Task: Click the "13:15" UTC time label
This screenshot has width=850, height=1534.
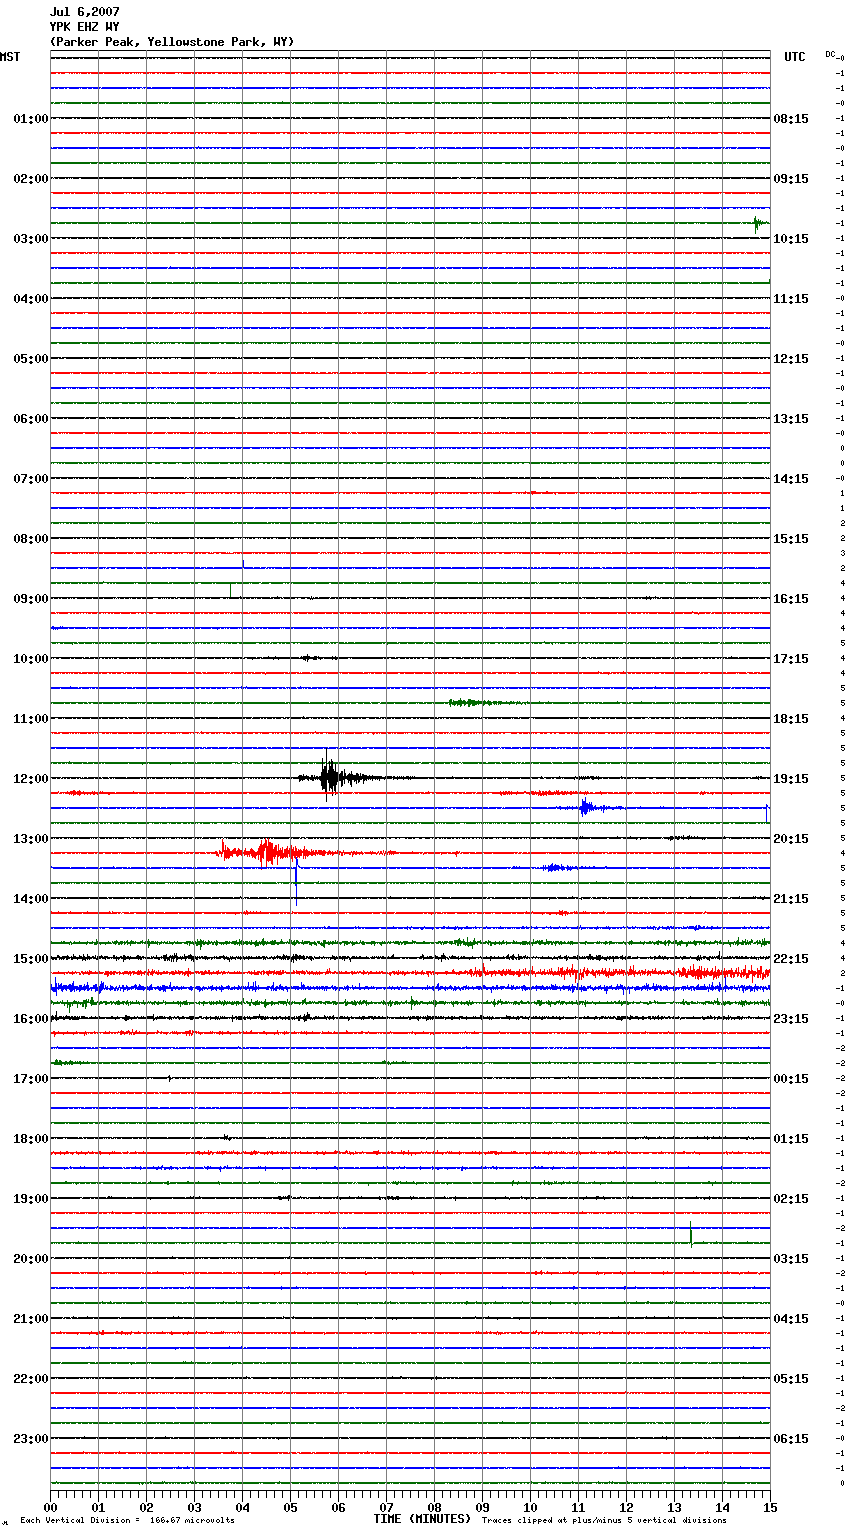Action: 791,419
